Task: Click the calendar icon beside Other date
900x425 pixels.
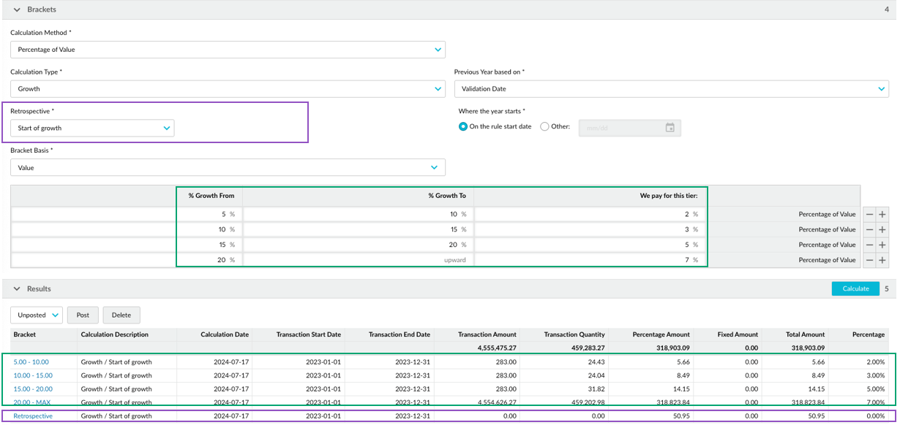Action: (670, 128)
